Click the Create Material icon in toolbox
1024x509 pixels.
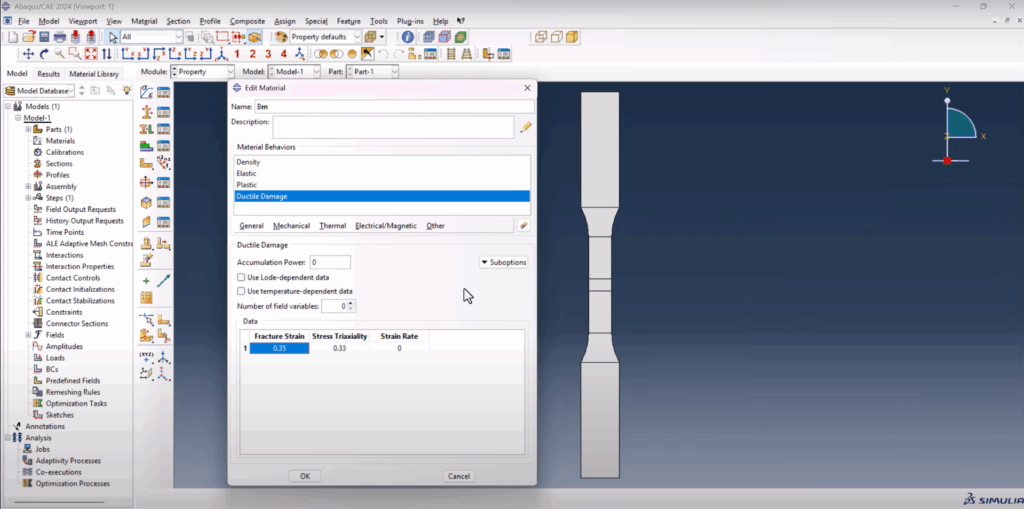146,93
